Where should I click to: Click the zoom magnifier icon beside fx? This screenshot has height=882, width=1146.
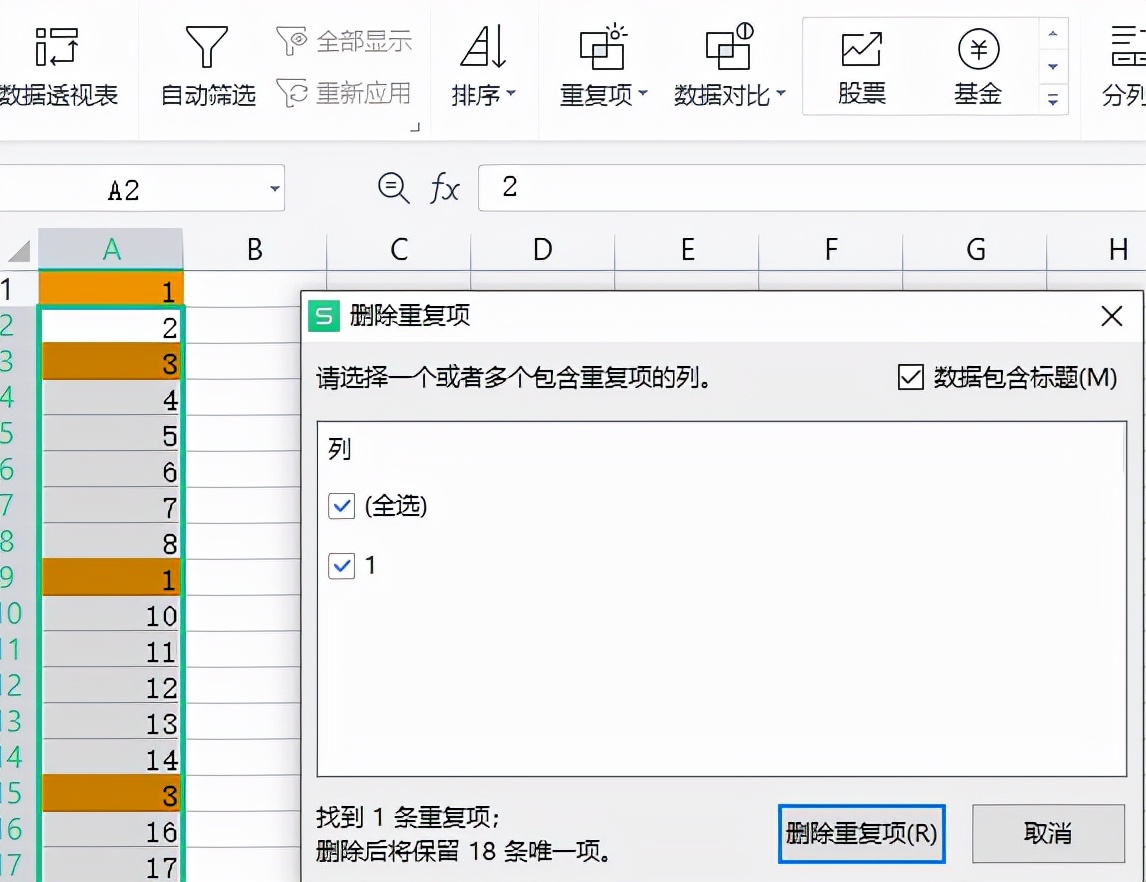(x=393, y=188)
